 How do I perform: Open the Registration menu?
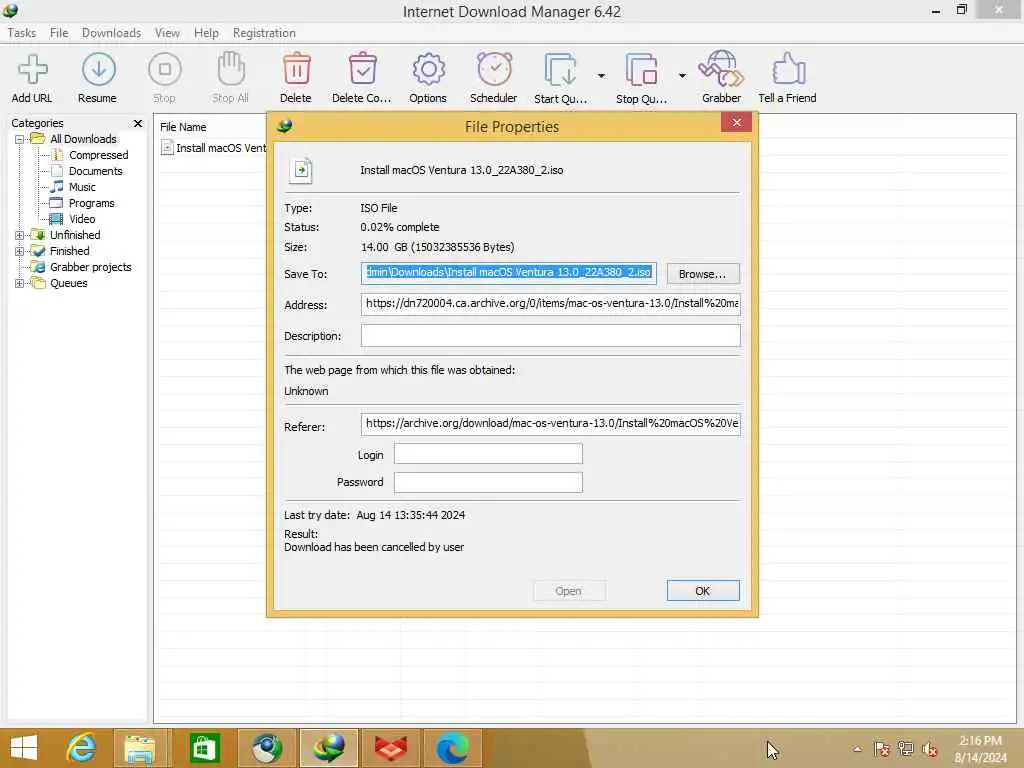tap(264, 33)
